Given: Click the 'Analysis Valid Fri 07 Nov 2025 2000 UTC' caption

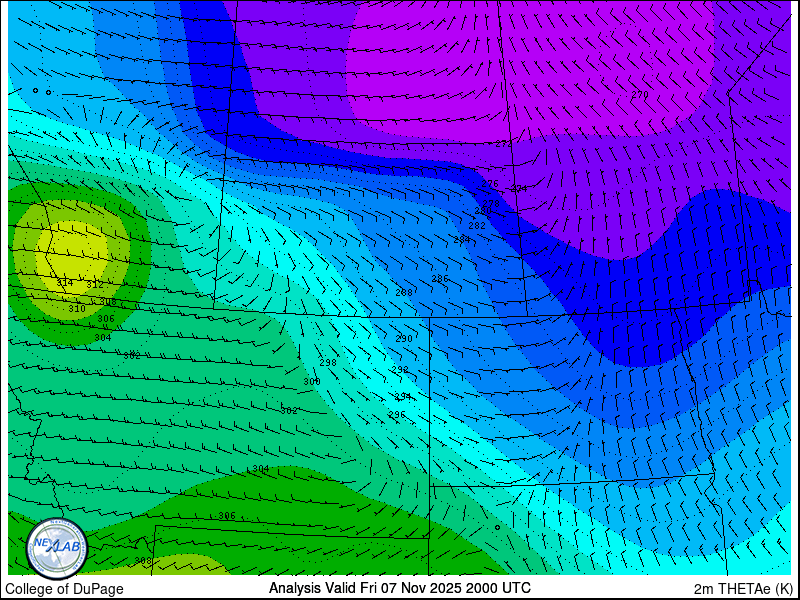Looking at the screenshot, I should pyautogui.click(x=399, y=587).
